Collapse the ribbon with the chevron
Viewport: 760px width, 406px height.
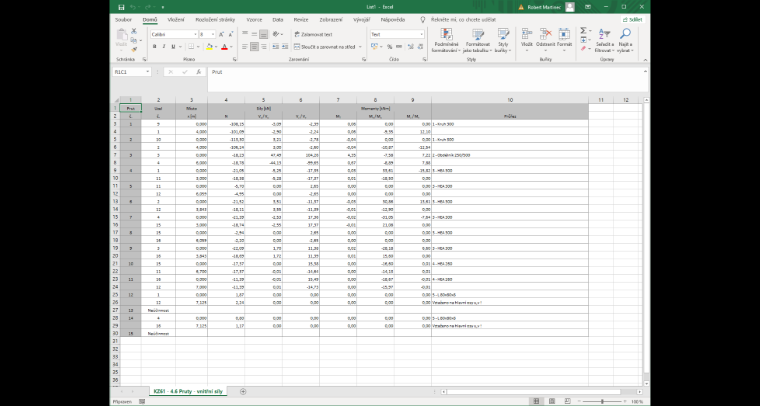coord(645,60)
